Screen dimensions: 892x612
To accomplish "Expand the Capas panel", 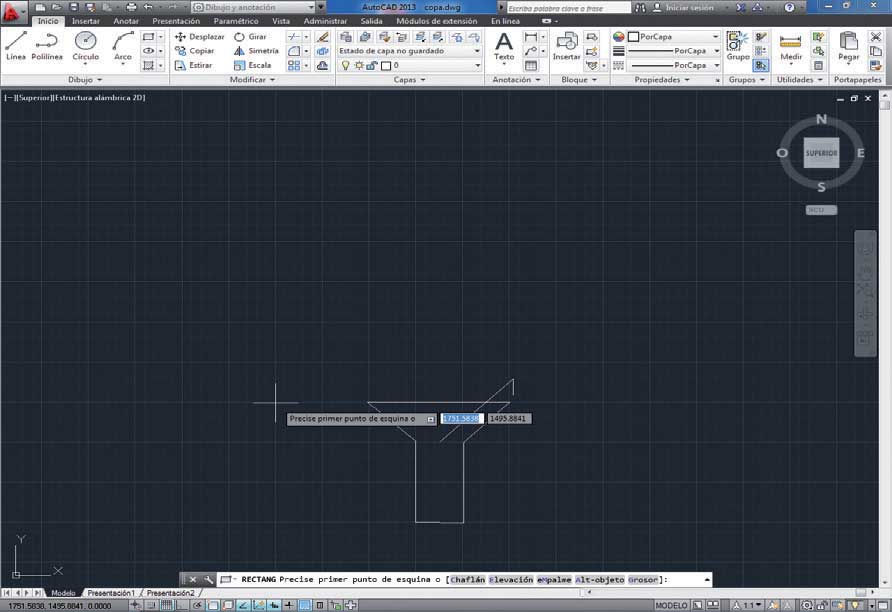I will click(x=410, y=80).
